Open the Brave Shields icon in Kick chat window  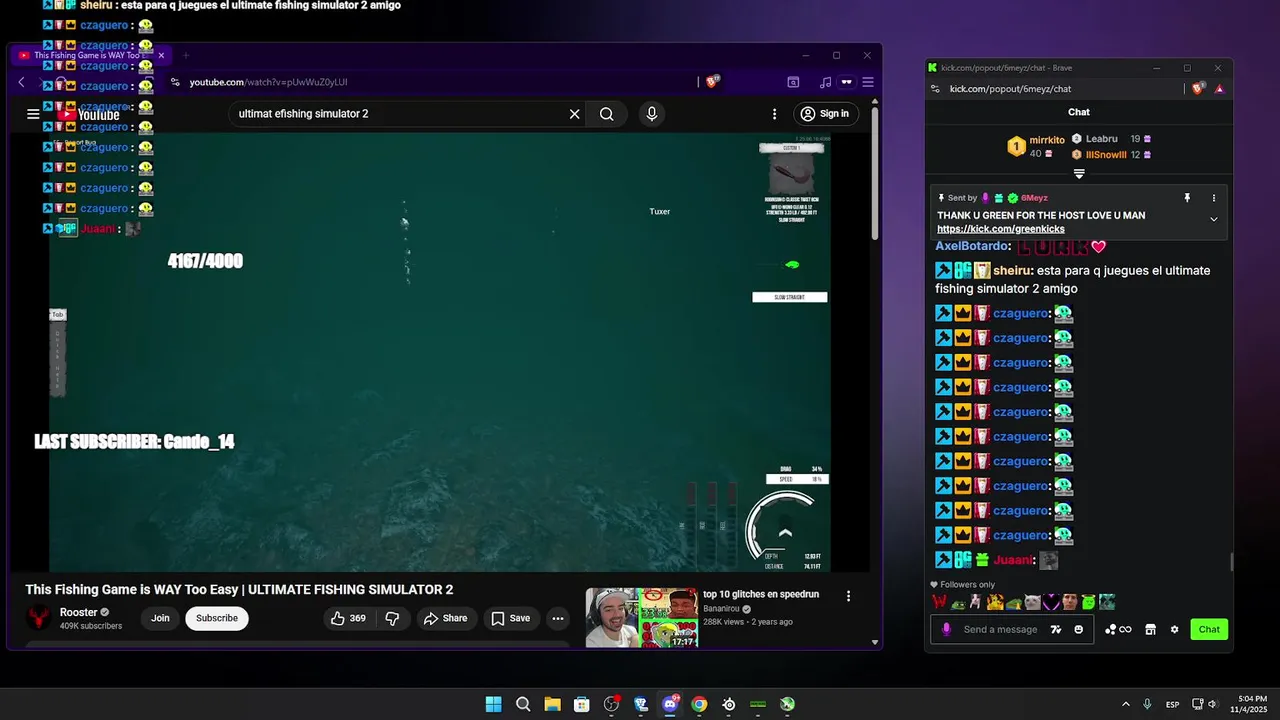pyautogui.click(x=1200, y=89)
